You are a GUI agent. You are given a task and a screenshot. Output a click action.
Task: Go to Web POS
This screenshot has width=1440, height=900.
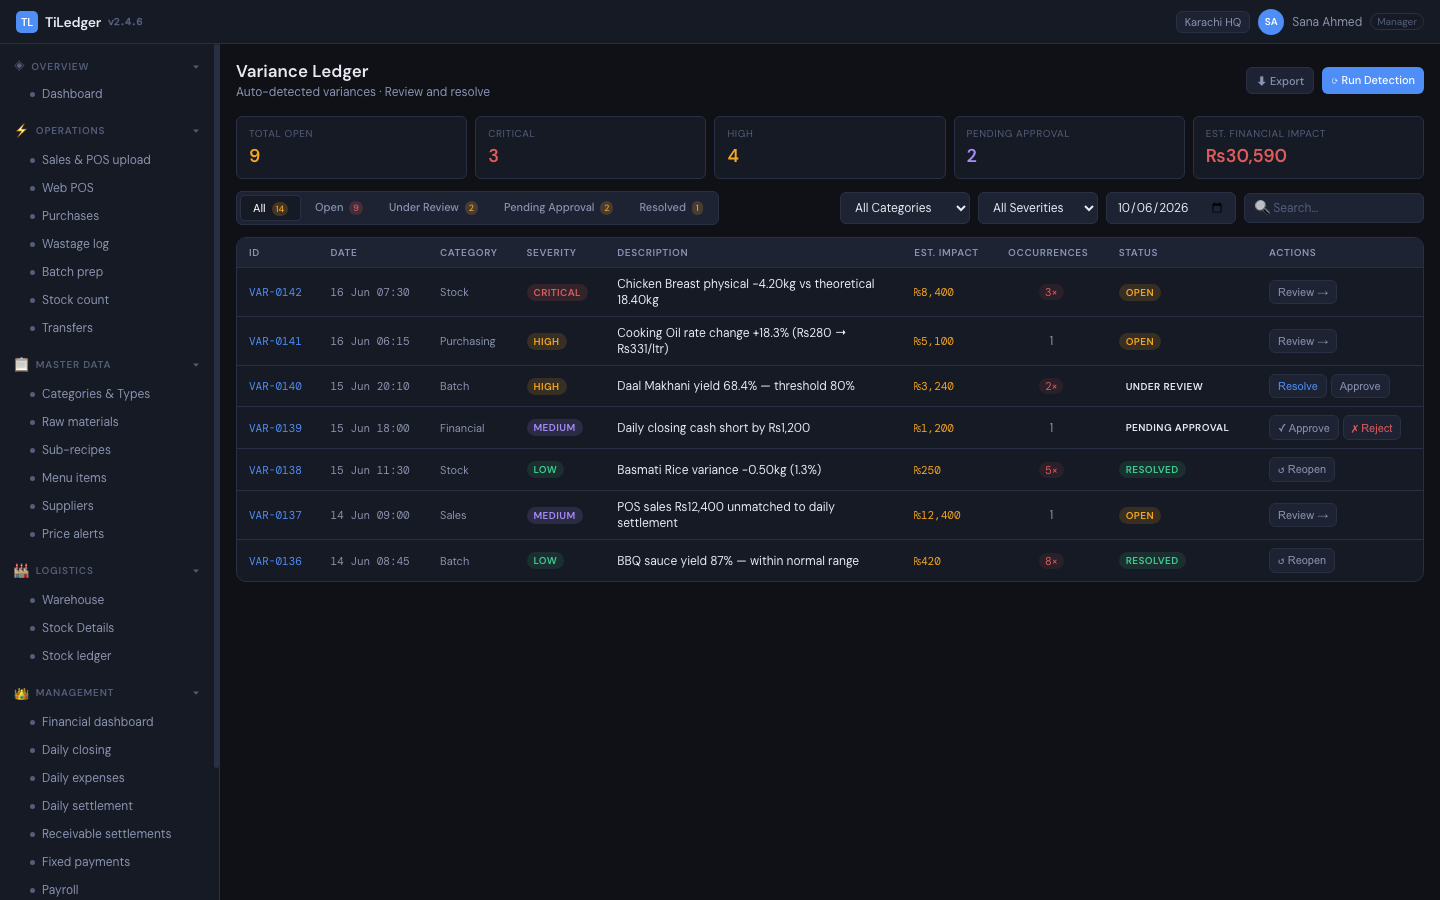[x=68, y=188]
